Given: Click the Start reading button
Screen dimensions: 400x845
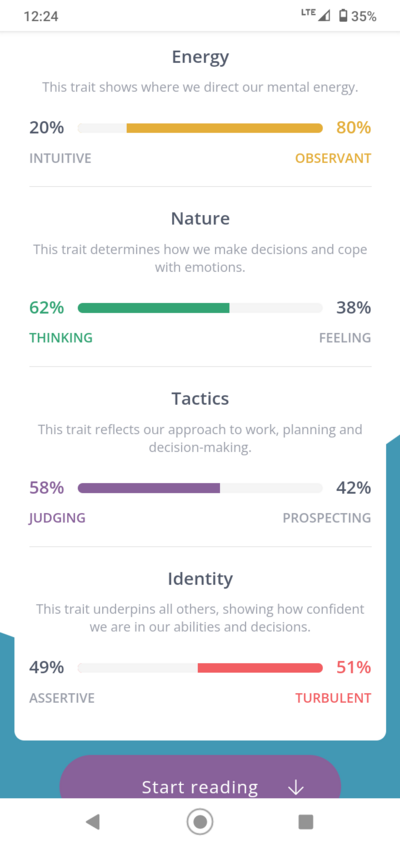Looking at the screenshot, I should click(200, 777).
